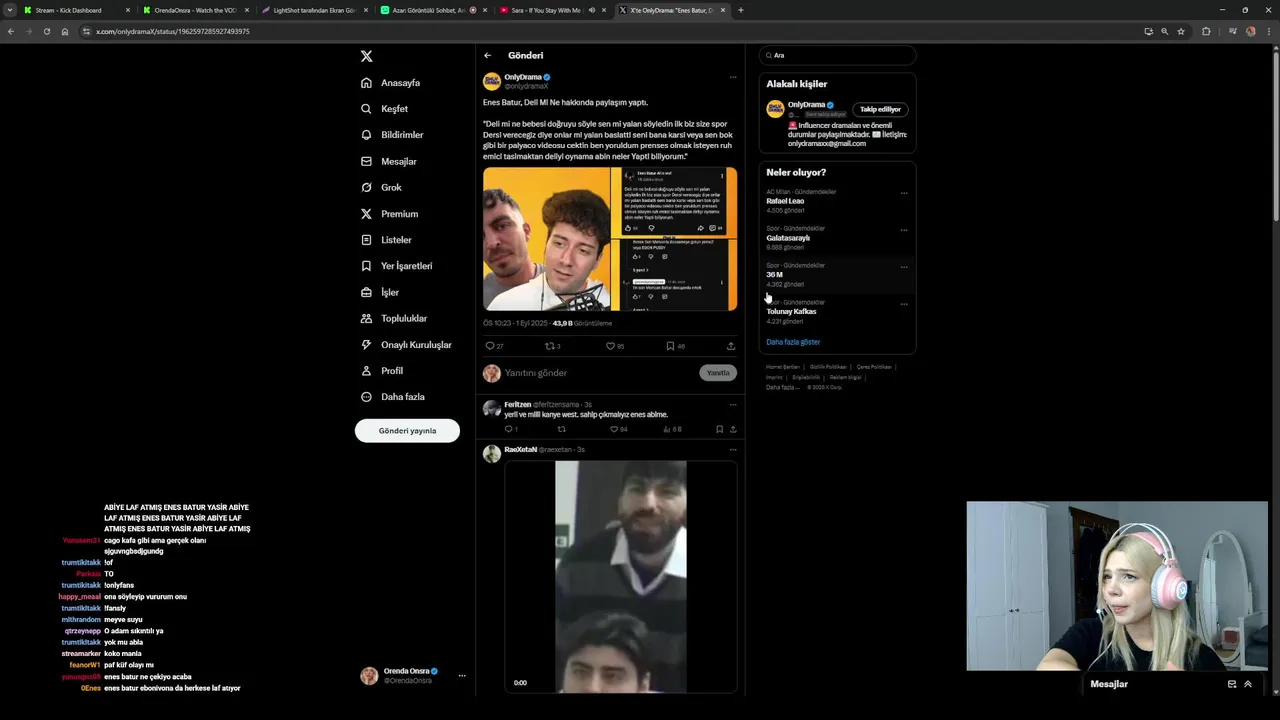The width and height of the screenshot is (1280, 720).
Task: Open the Rafael Leao trend
Action: (785, 201)
